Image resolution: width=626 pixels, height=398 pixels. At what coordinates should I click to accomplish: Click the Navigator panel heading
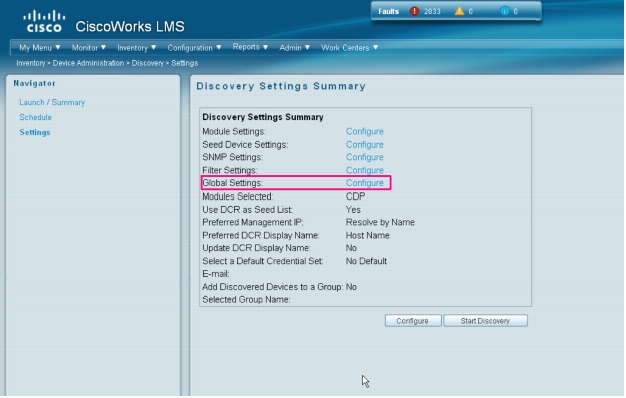[34, 83]
